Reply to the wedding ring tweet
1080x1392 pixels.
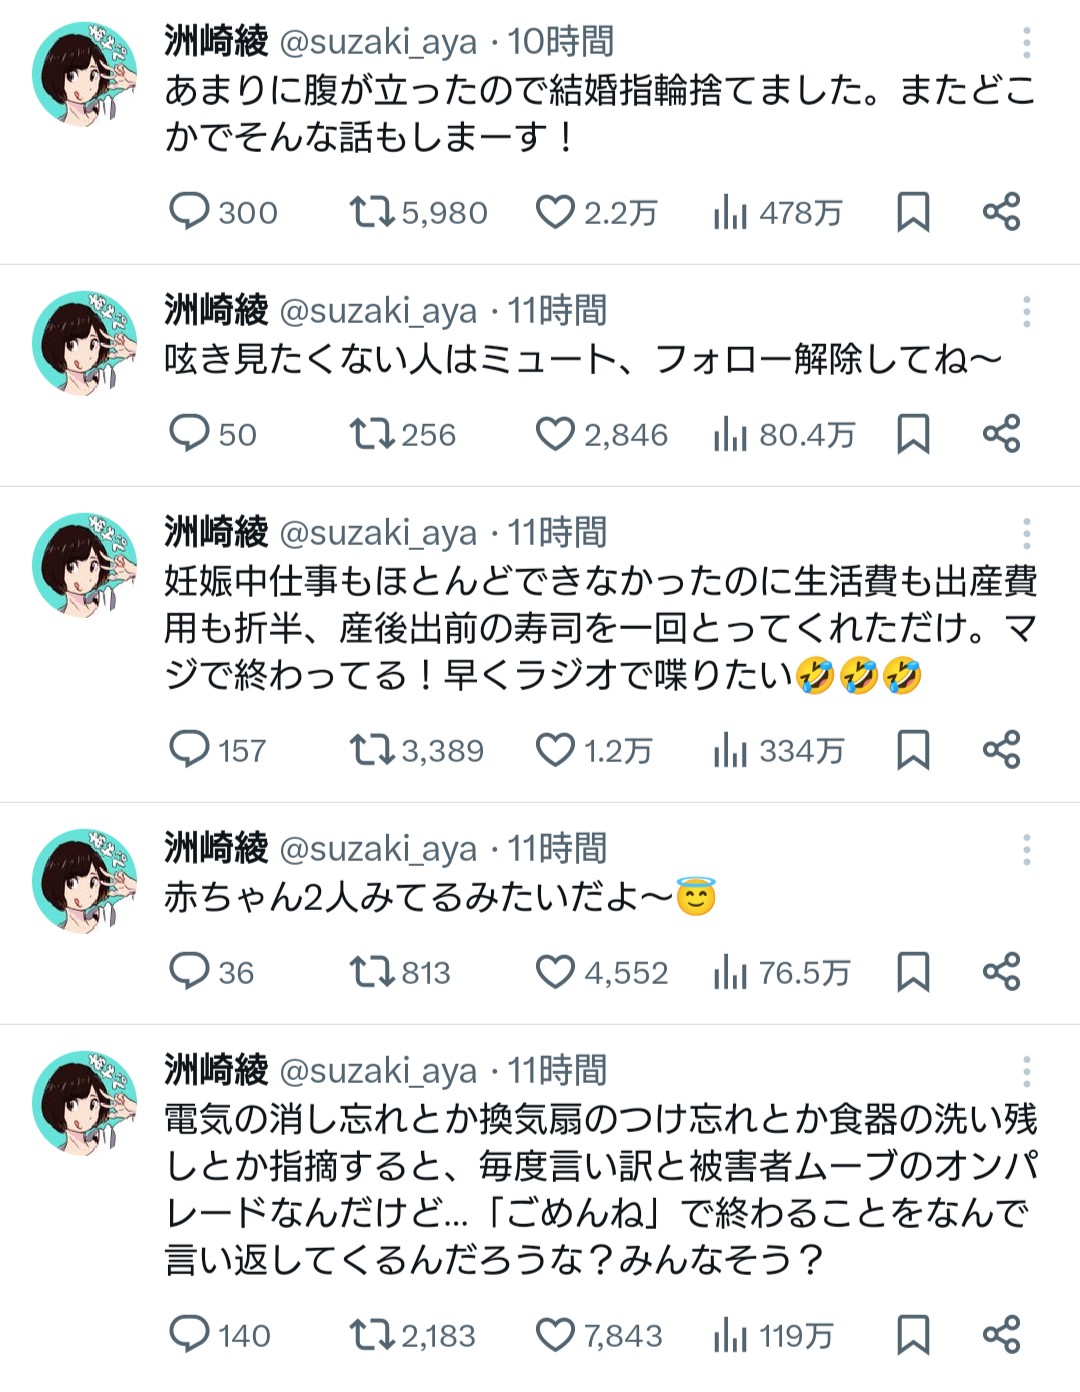tap(189, 212)
